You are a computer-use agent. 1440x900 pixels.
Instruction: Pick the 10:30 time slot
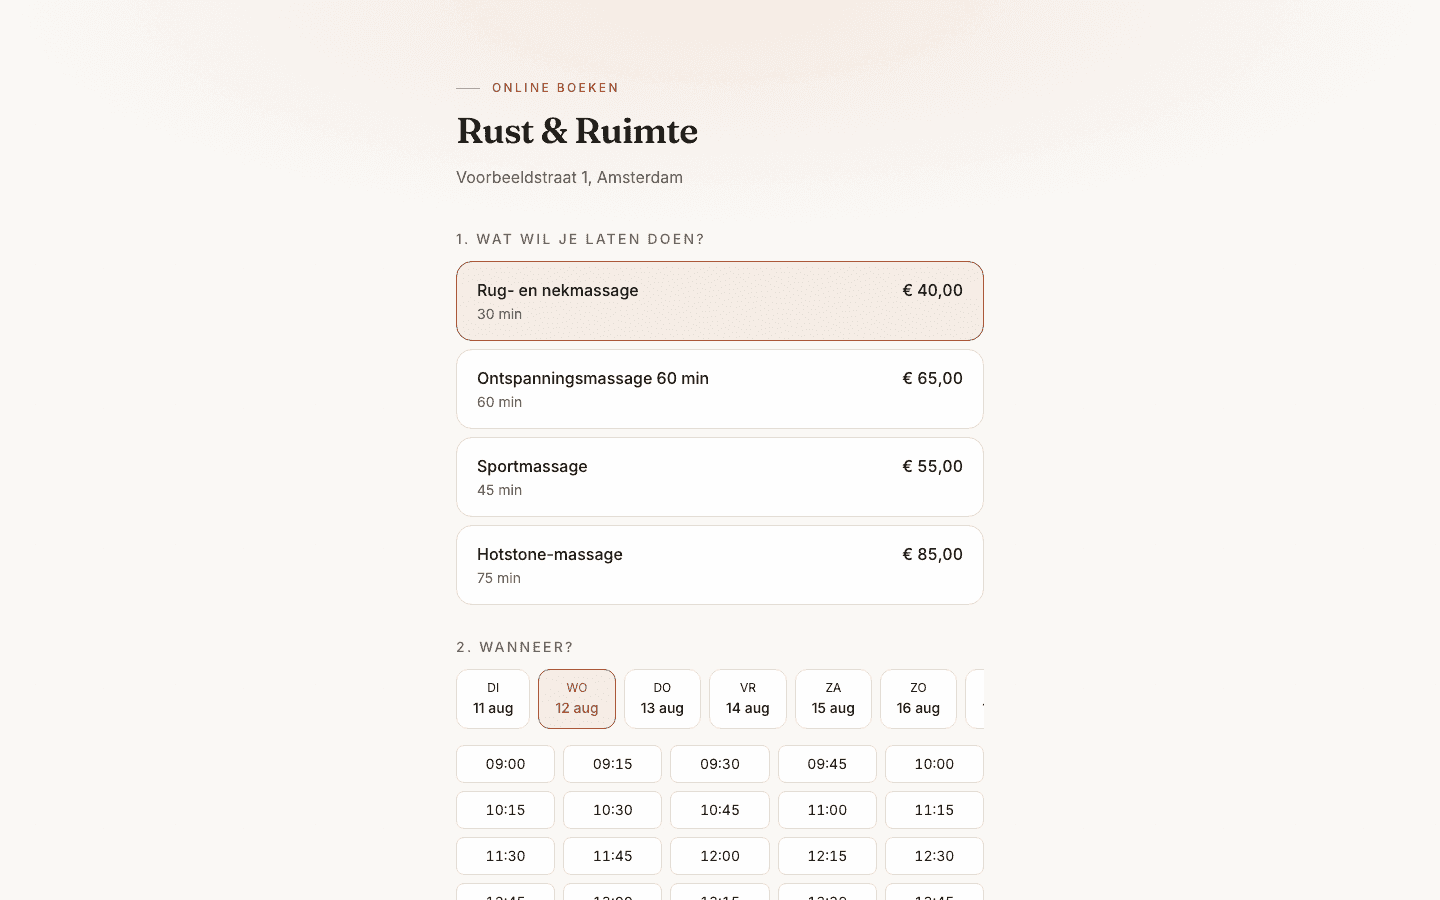pos(612,810)
